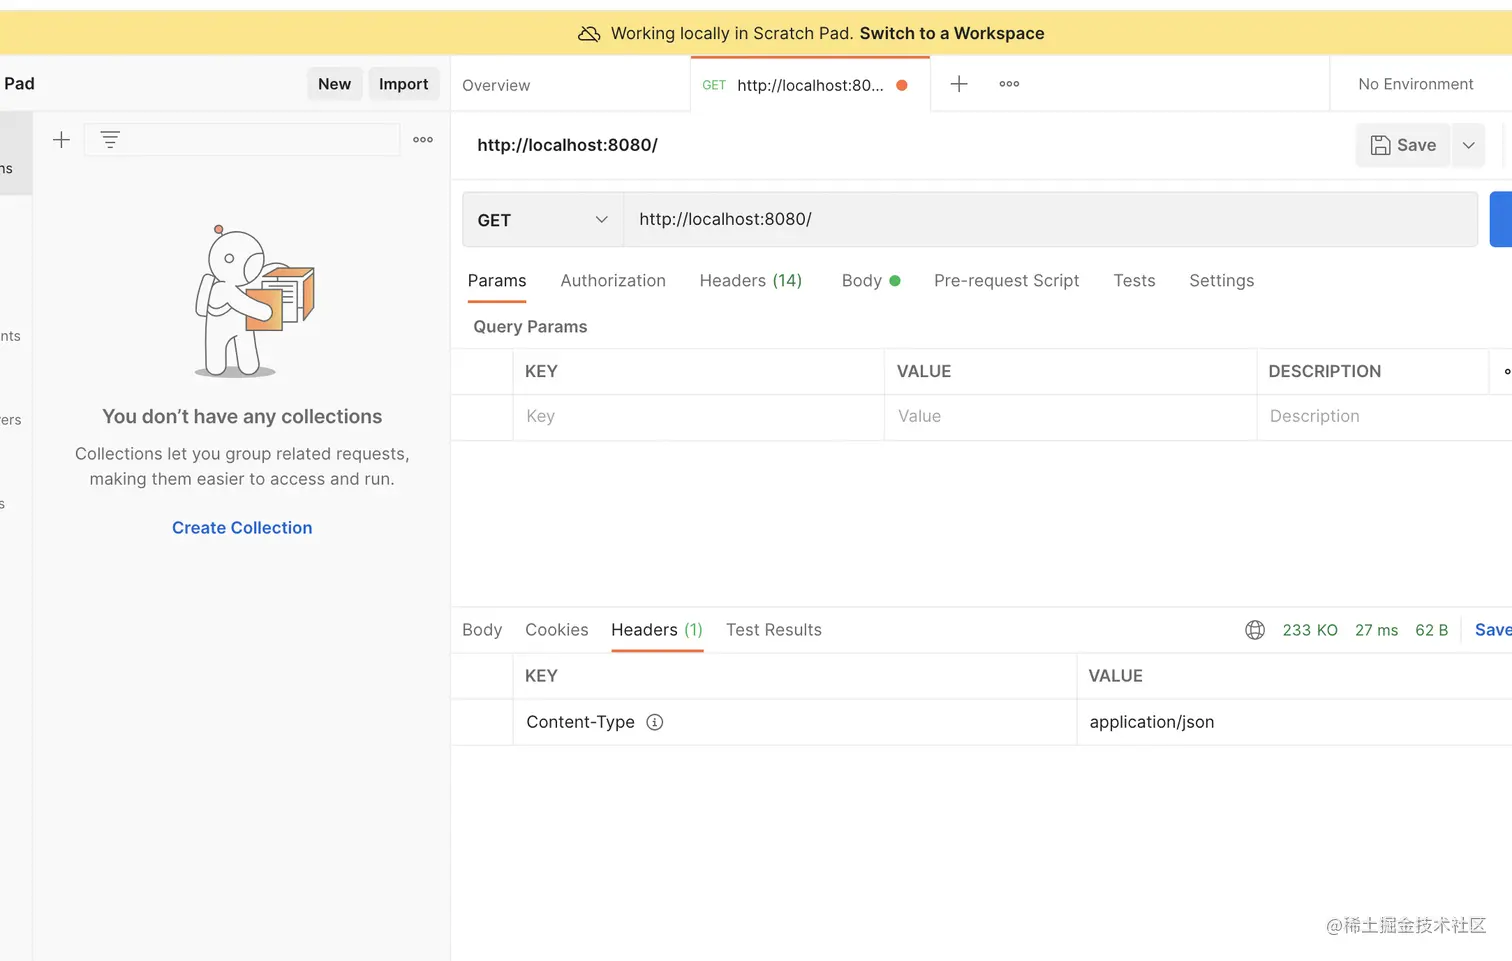Click the request URL input field
The height and width of the screenshot is (961, 1512).
(1050, 220)
